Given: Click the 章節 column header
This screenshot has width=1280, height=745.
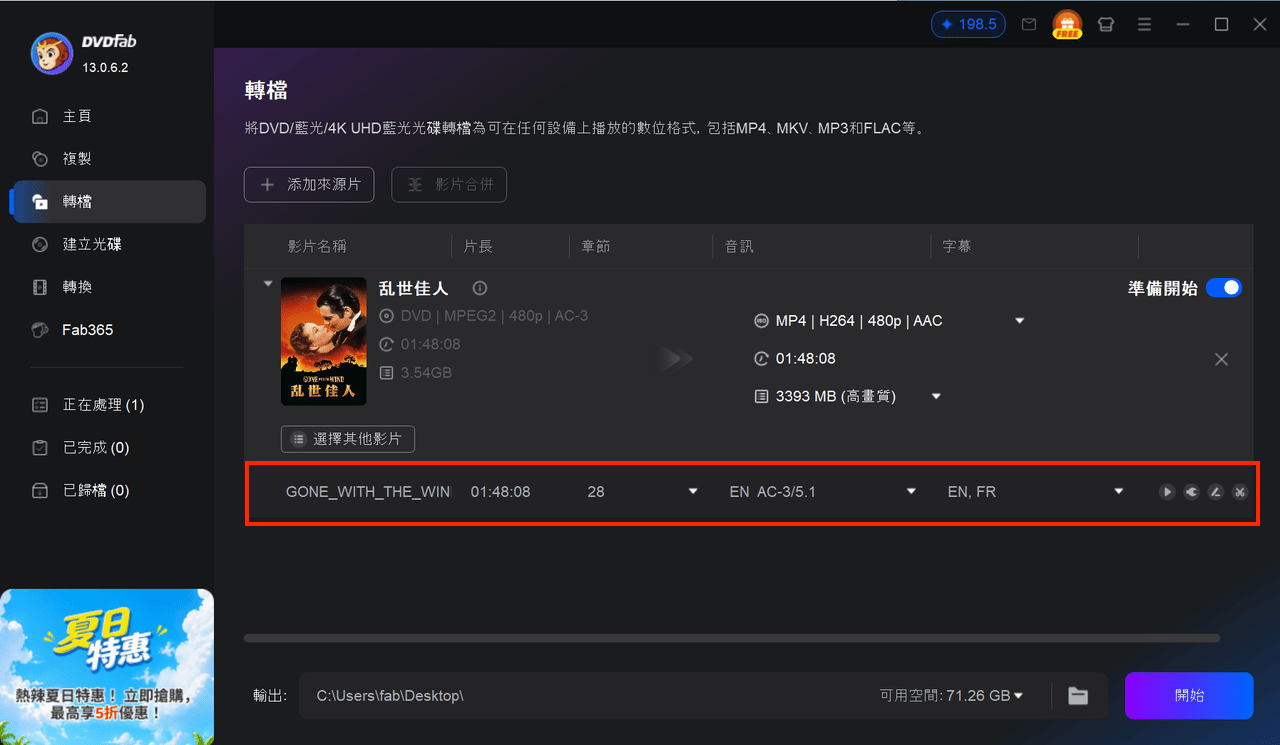Looking at the screenshot, I should 596,246.
